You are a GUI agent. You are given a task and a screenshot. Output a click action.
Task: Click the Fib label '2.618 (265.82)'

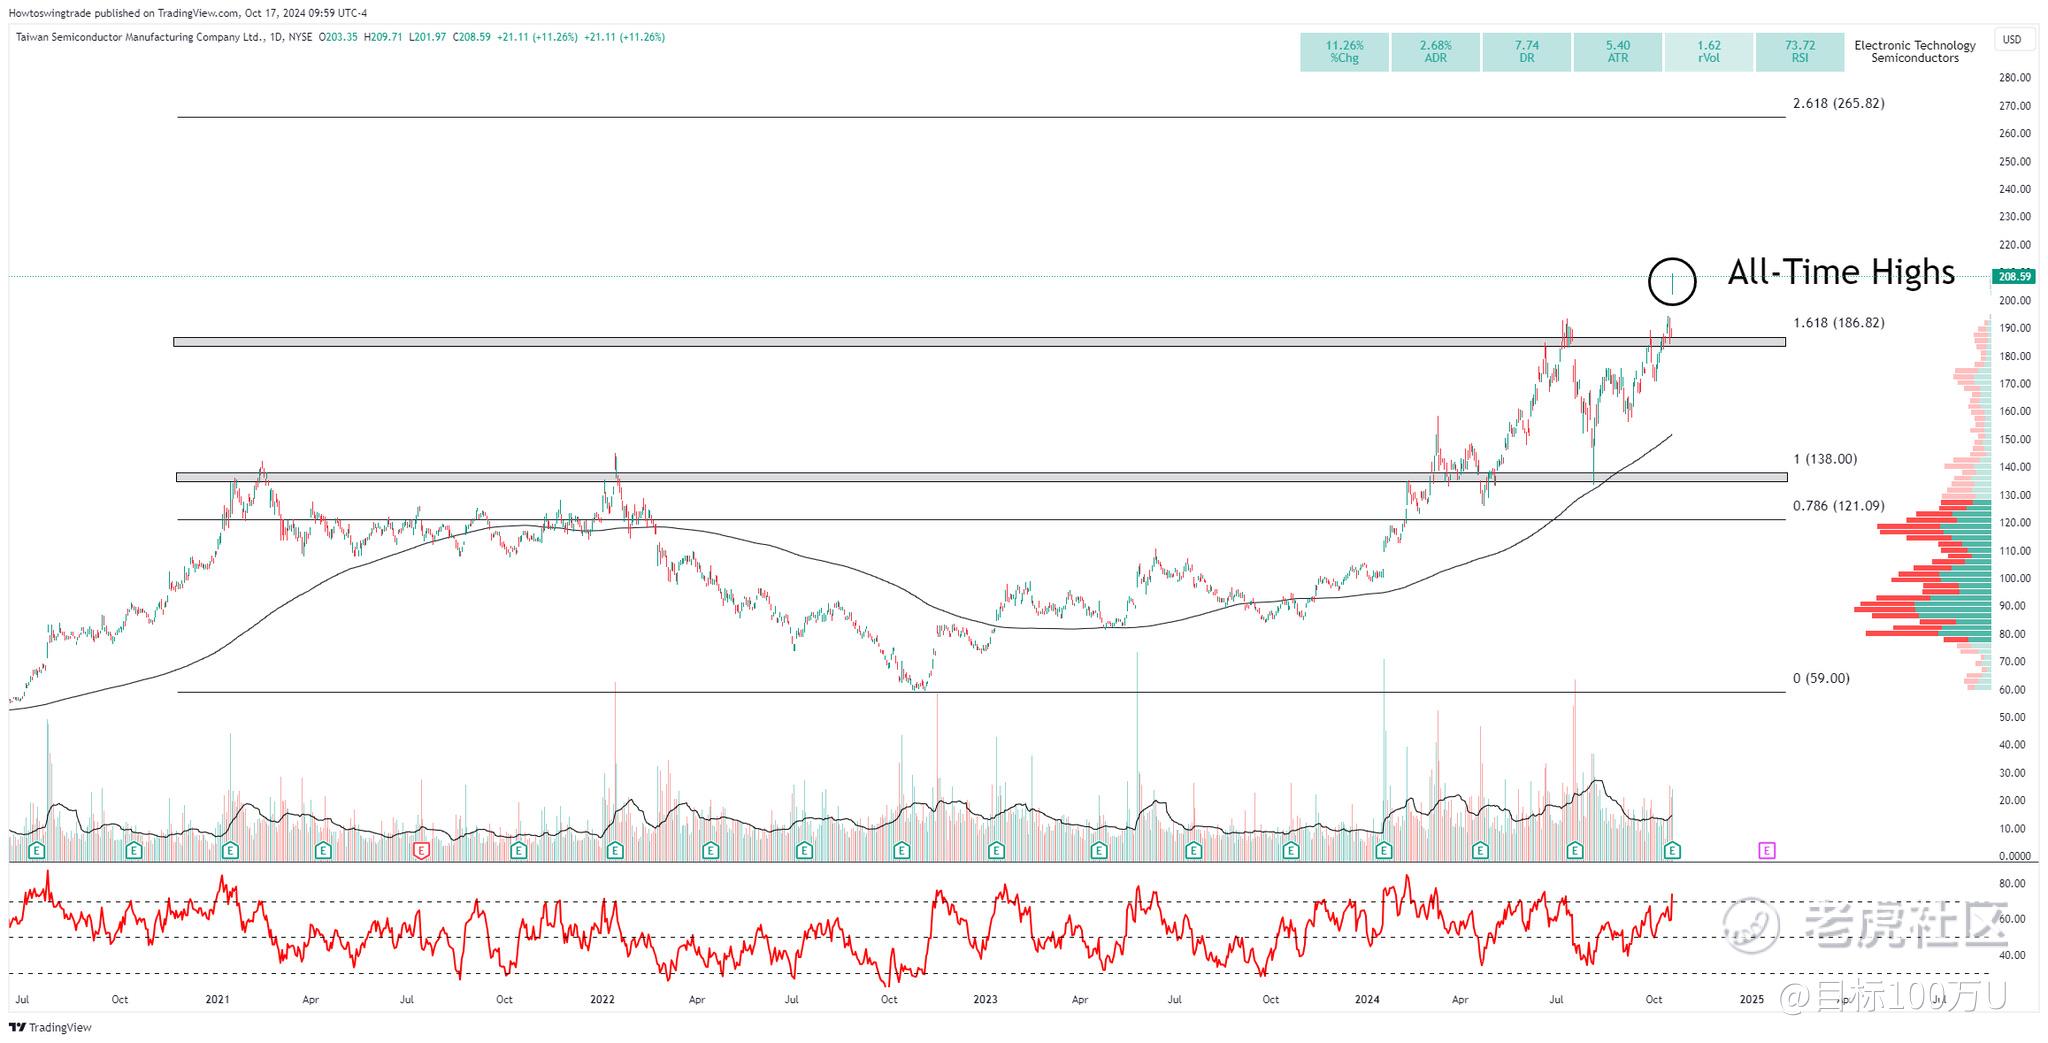(x=1838, y=103)
